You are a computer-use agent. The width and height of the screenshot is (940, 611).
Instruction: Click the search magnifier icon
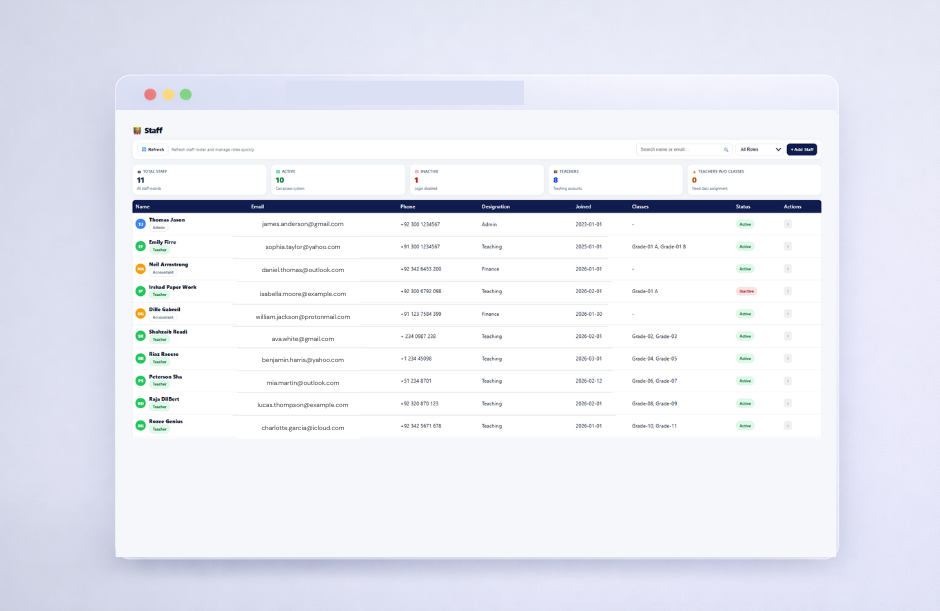tap(725, 149)
